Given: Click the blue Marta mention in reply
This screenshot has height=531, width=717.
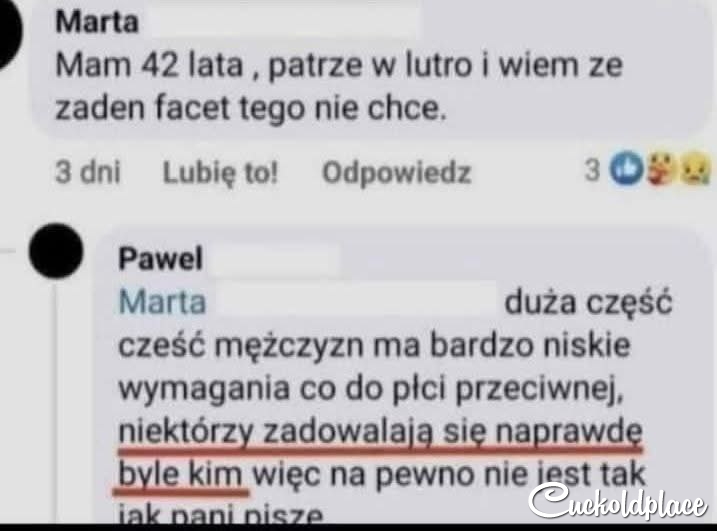Looking at the screenshot, I should coord(162,302).
